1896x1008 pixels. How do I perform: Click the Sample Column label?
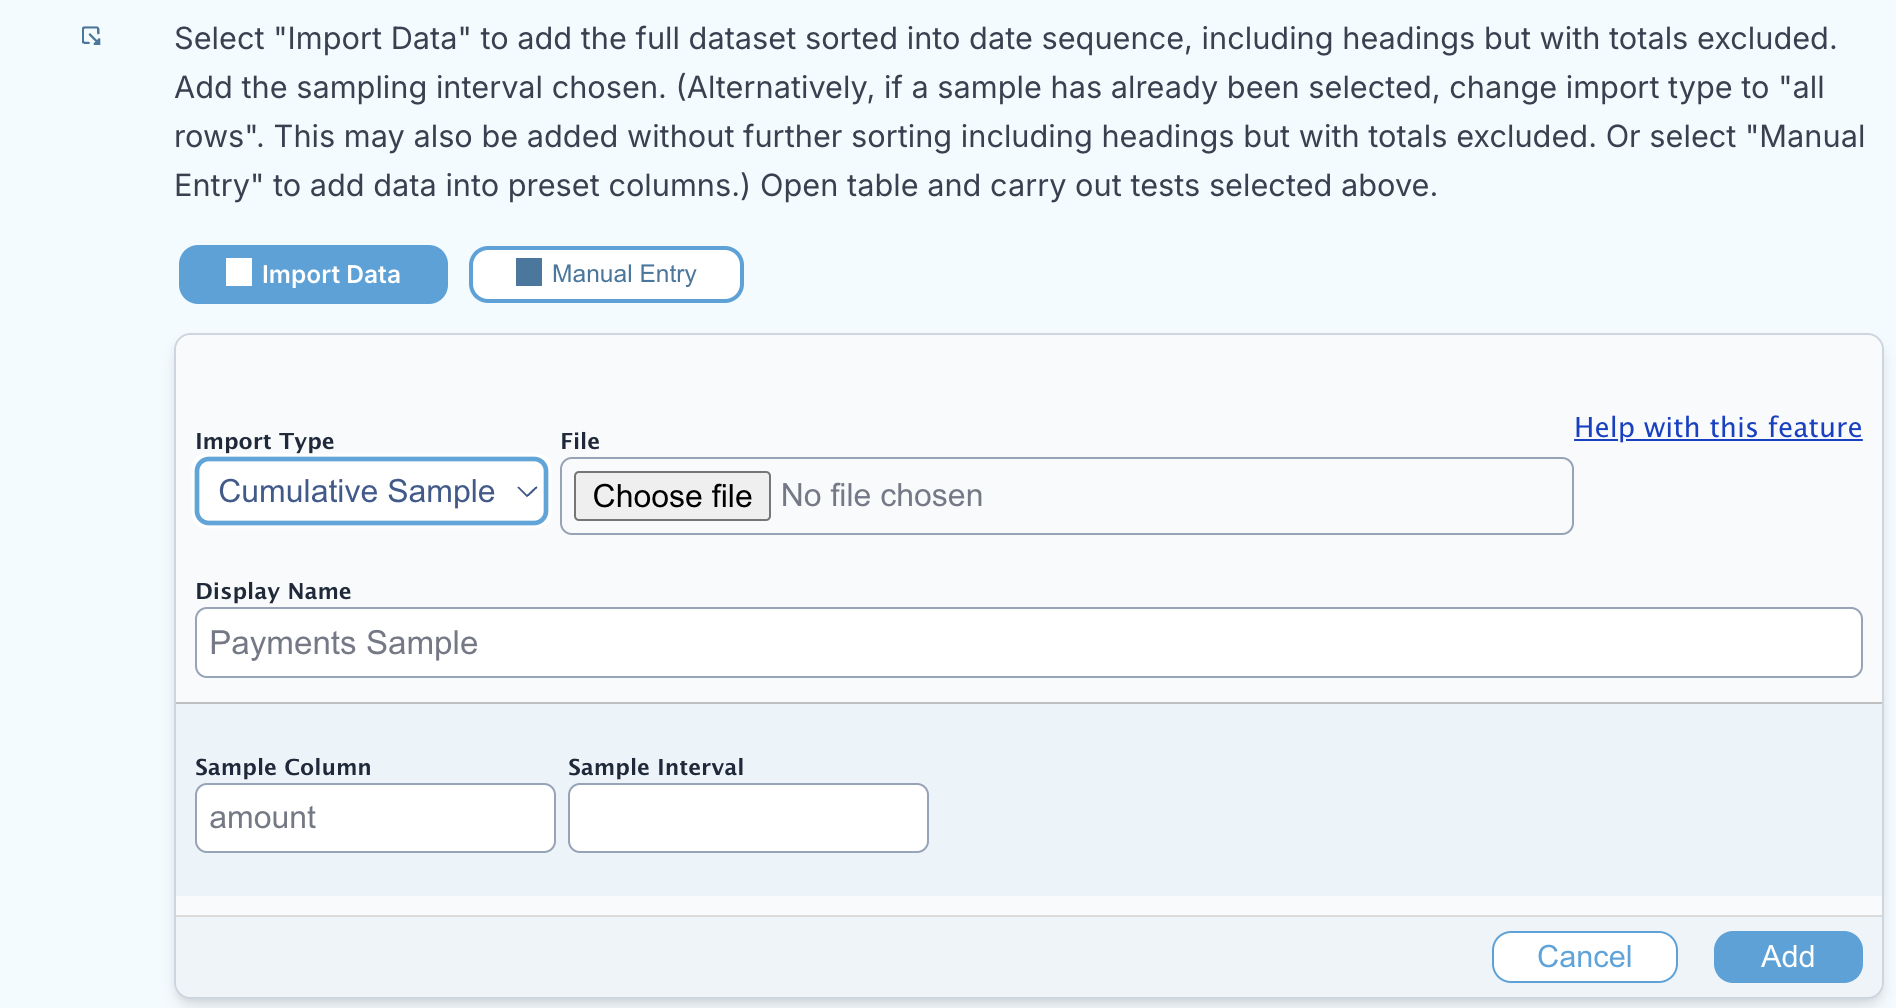[x=283, y=767]
